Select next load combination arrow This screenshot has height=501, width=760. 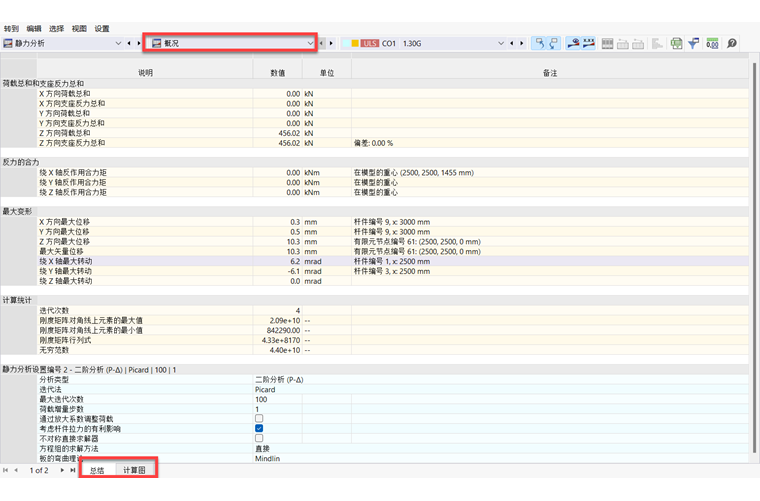[522, 43]
